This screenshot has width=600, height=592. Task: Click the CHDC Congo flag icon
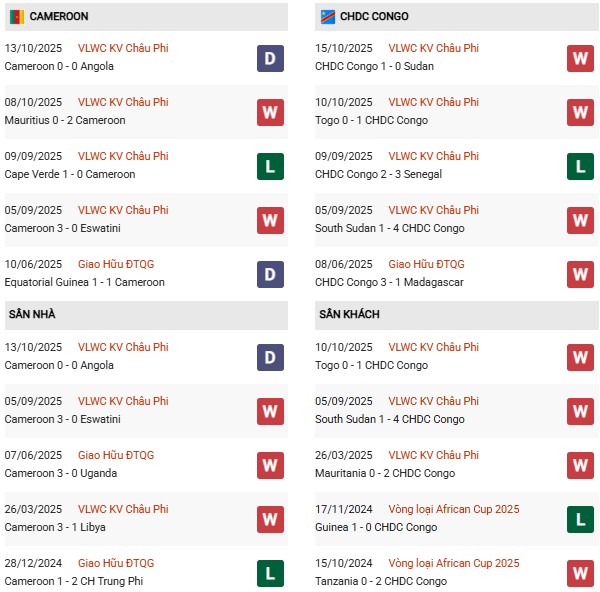pyautogui.click(x=326, y=16)
